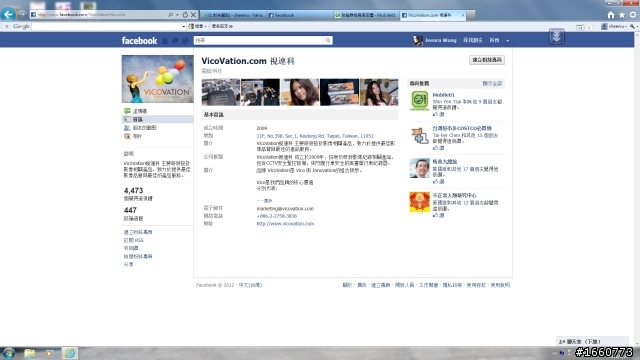This screenshot has width=640, height=360.
Task: Open the Jeenru Wang profile link
Action: tap(440, 40)
